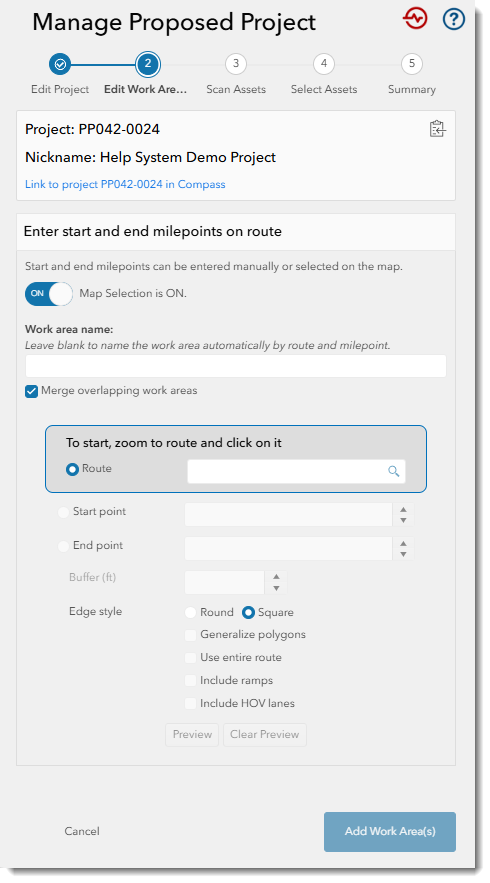The image size is (490, 883).
Task: Increase Buffer (ft) stepper value
Action: tap(276, 577)
